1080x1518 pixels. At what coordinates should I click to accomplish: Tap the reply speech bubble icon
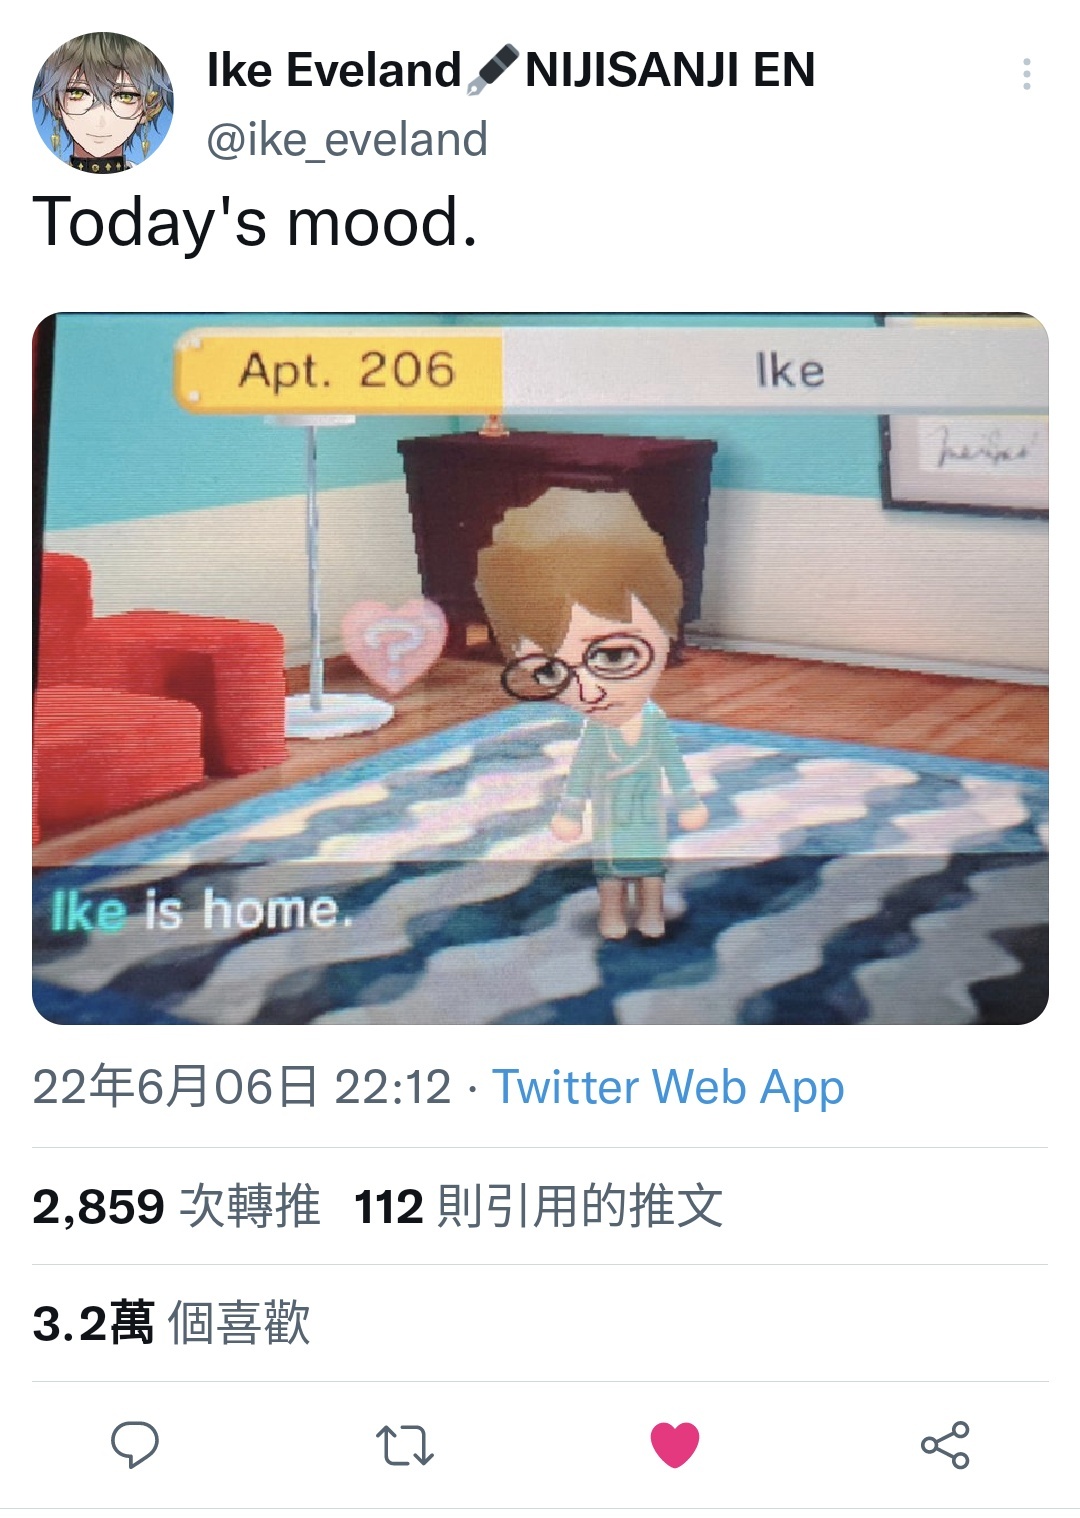click(135, 1445)
